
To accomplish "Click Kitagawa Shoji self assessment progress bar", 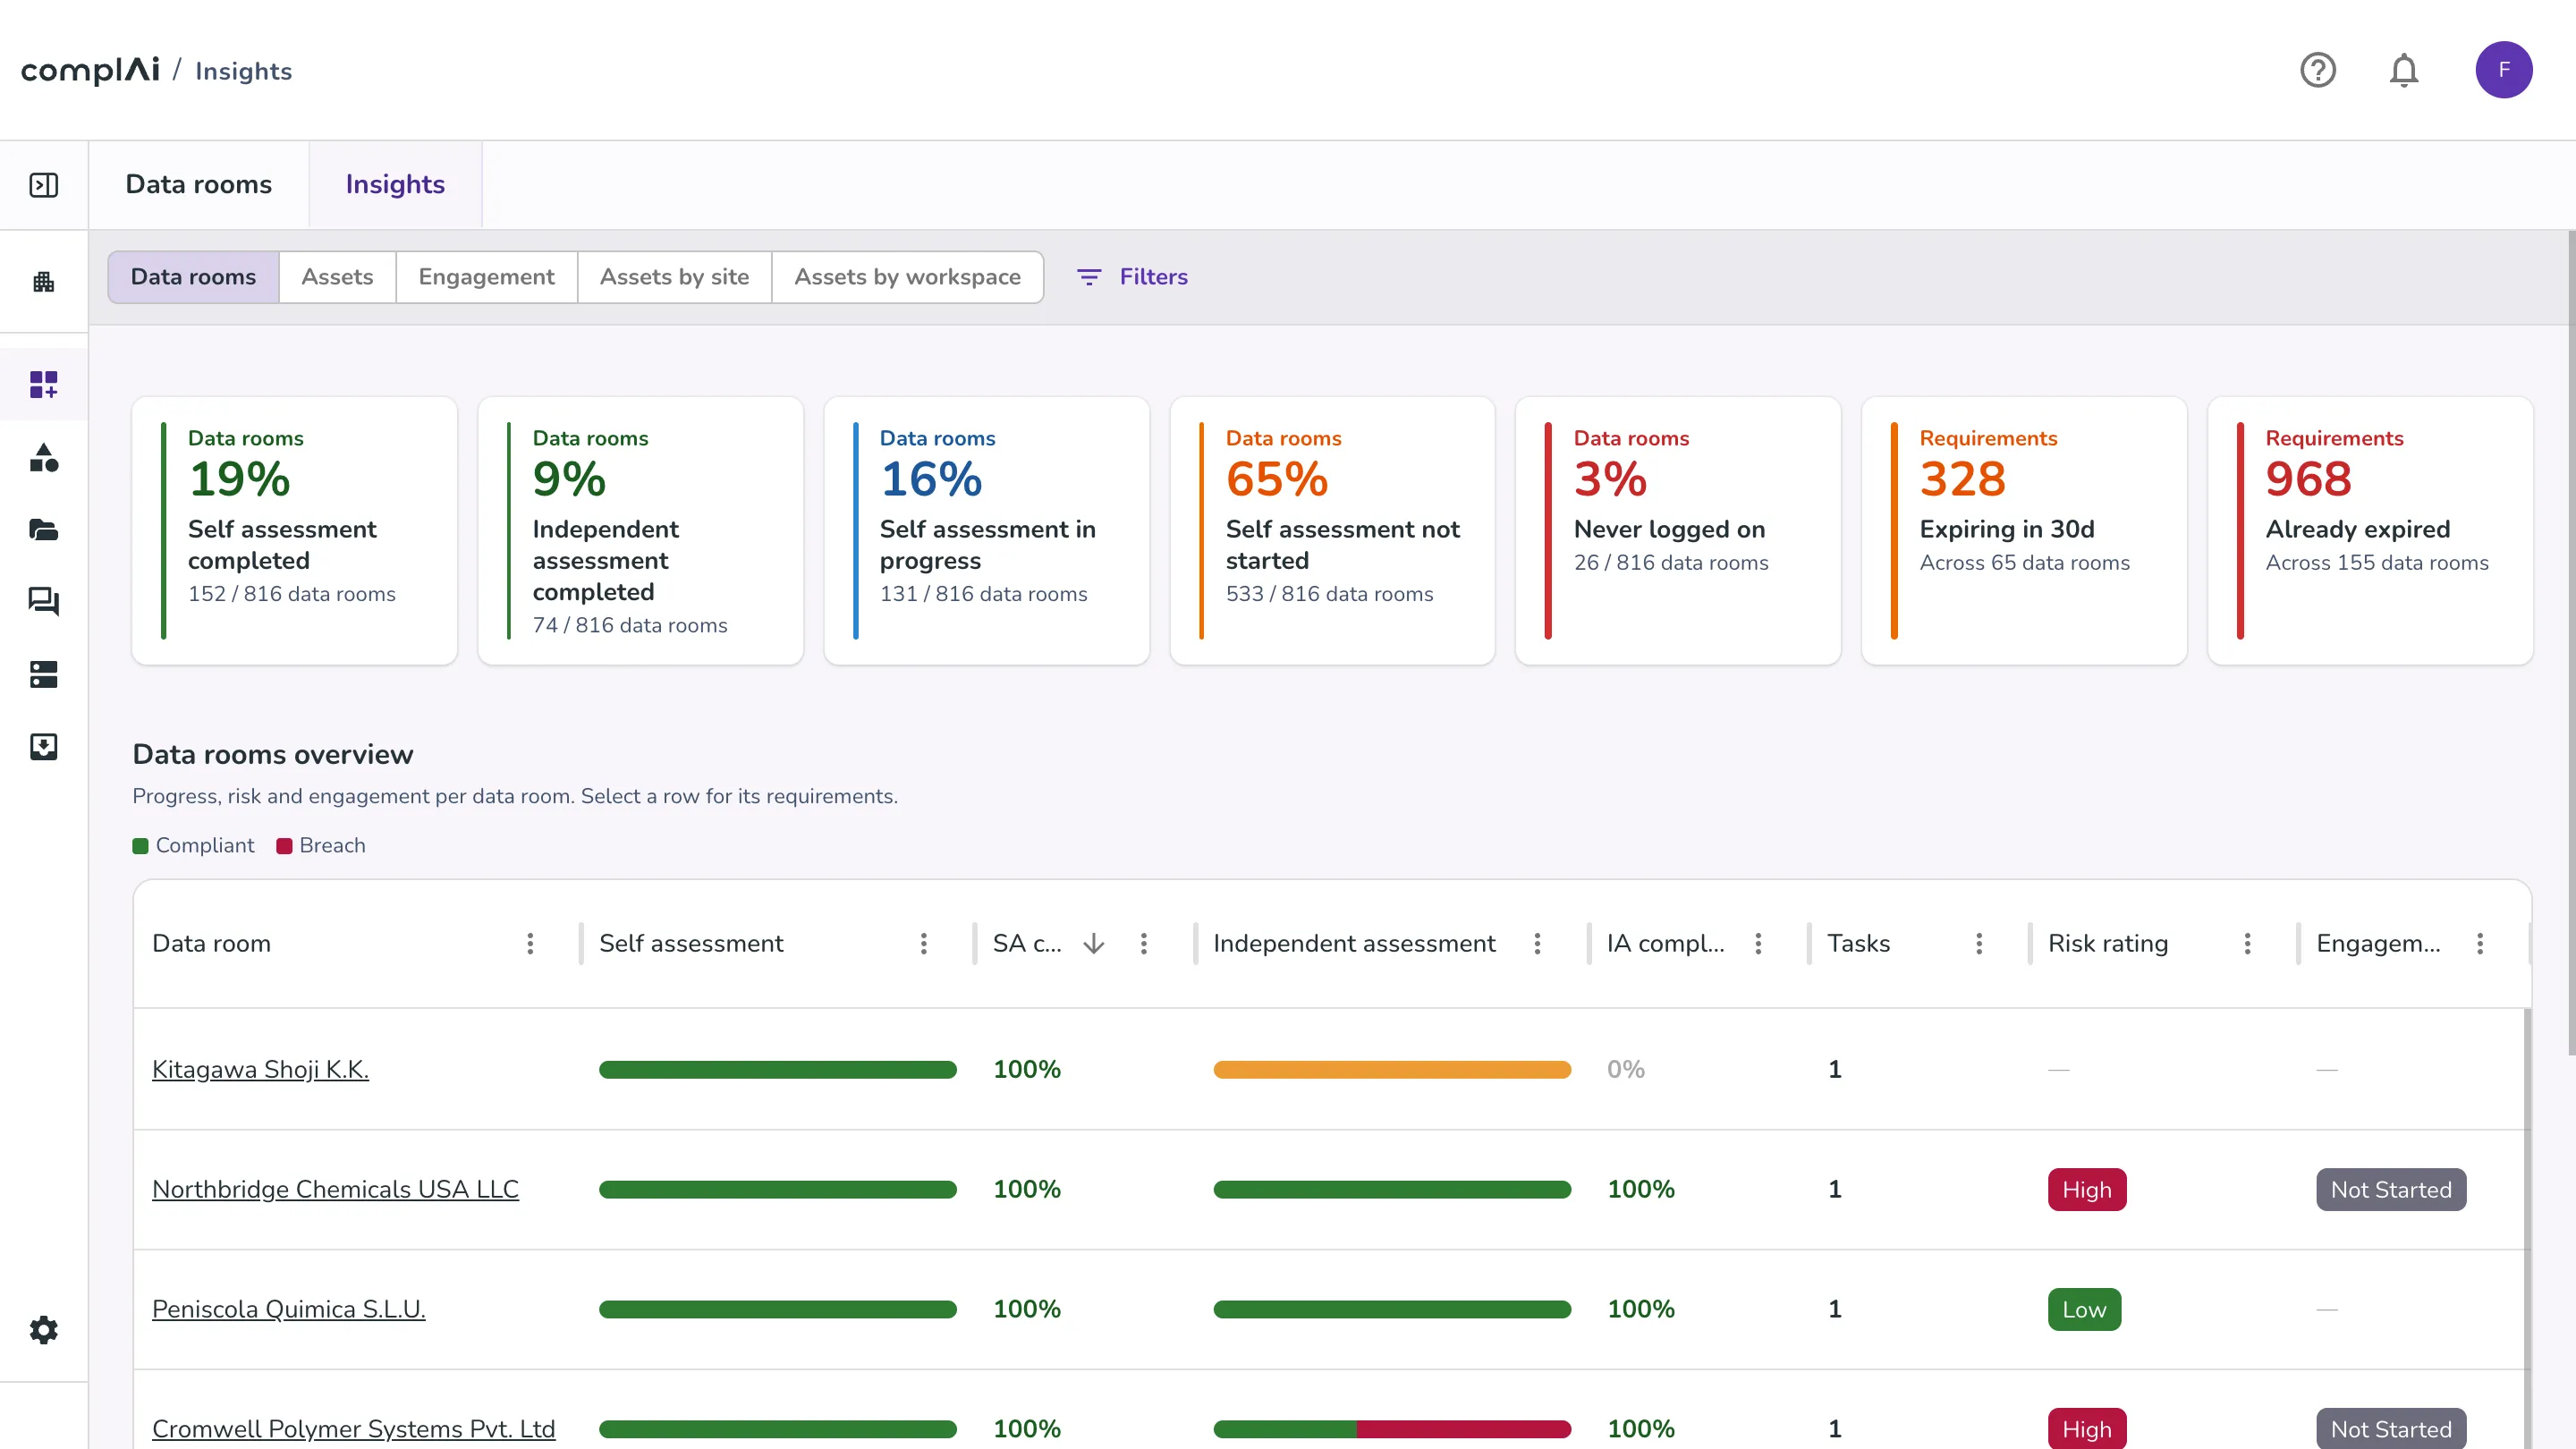I will pos(777,1070).
